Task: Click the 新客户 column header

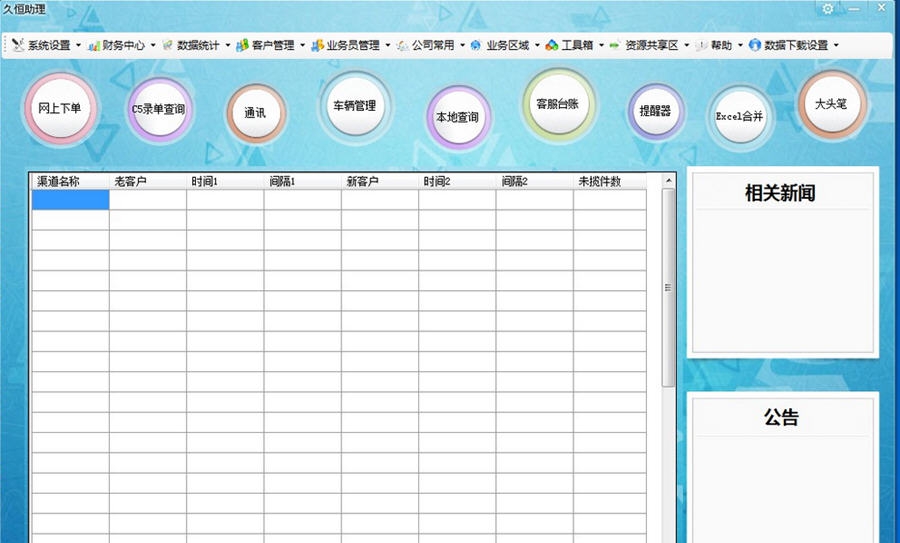Action: 379,181
